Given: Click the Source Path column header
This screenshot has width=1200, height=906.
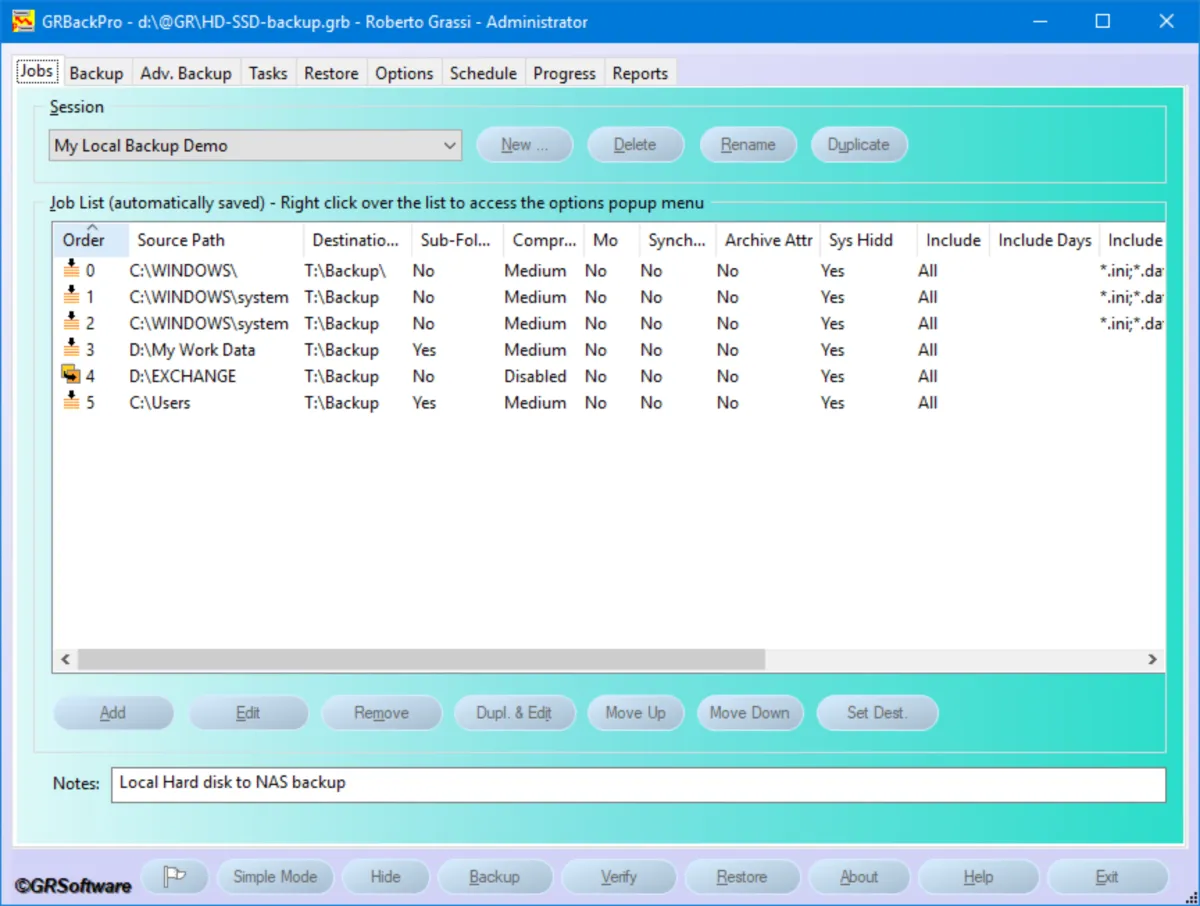Looking at the screenshot, I should tap(216, 240).
